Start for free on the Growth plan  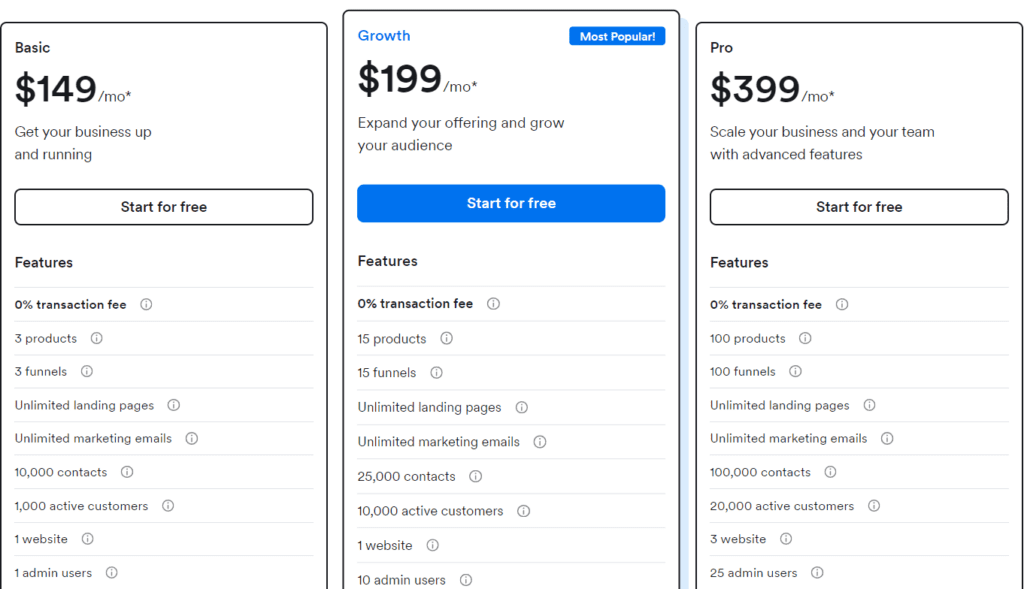pyautogui.click(x=511, y=202)
